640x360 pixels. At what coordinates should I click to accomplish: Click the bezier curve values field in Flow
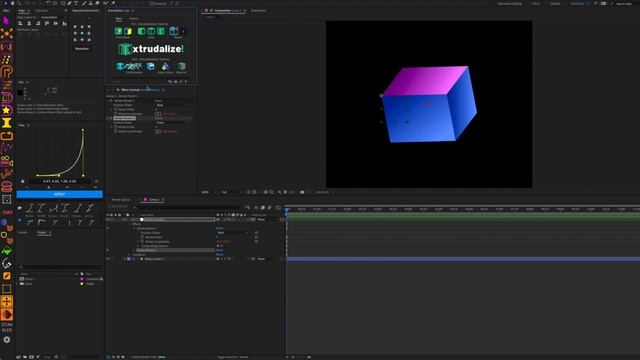(x=60, y=181)
